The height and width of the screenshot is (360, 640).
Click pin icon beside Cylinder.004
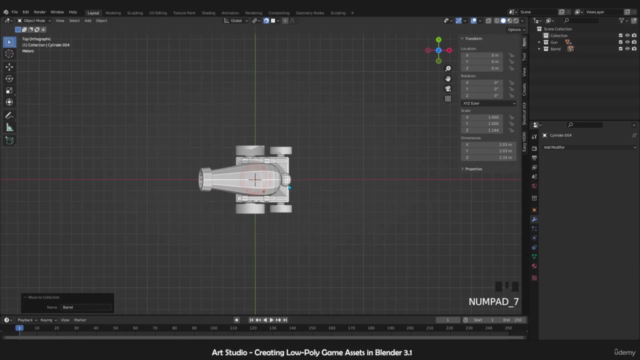click(634, 135)
